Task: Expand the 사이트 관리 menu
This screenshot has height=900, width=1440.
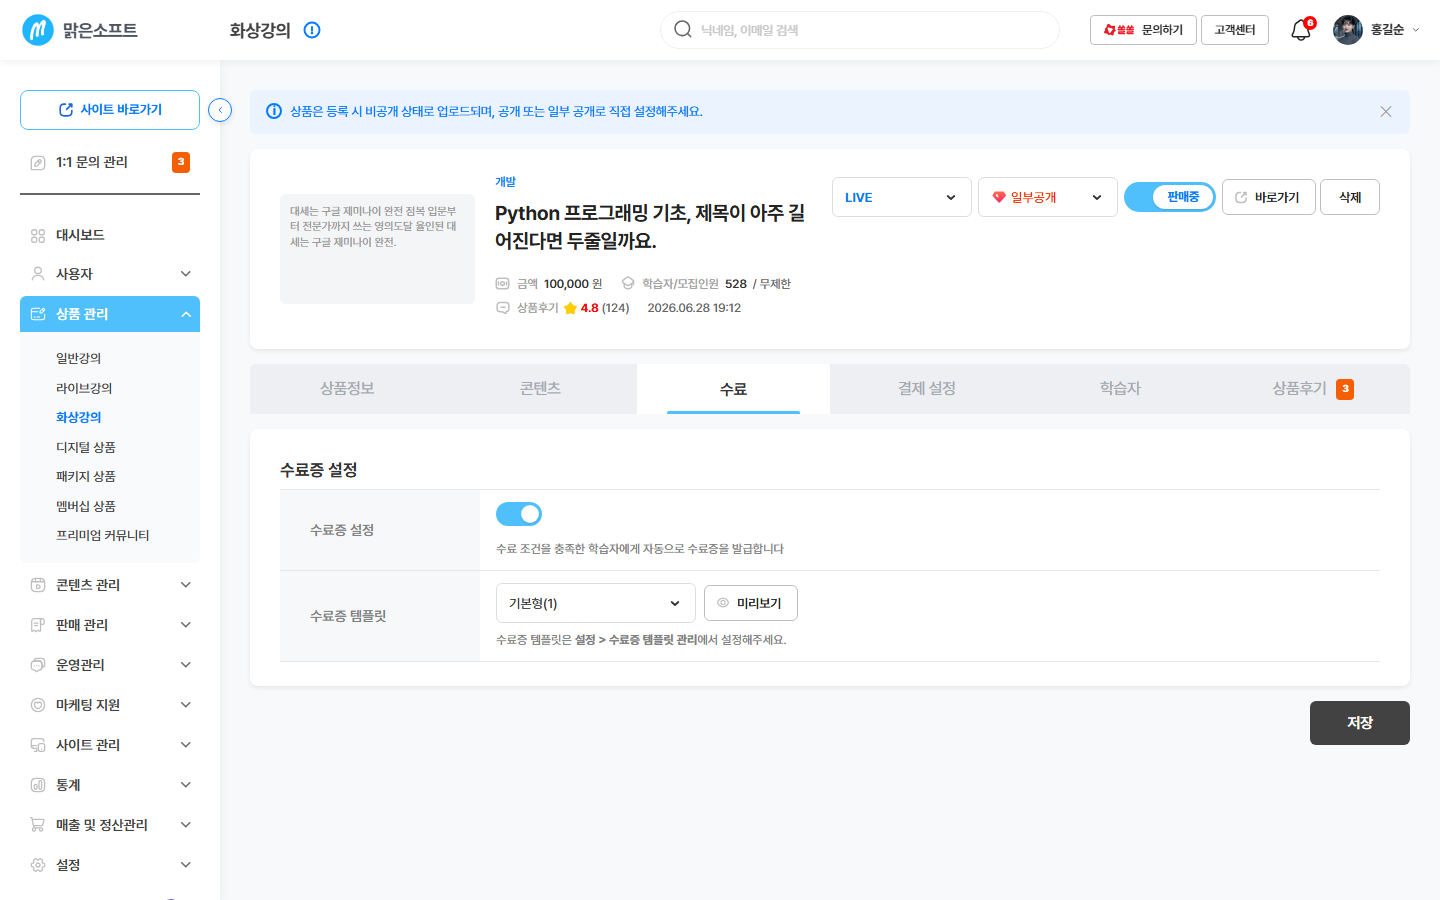Action: pyautogui.click(x=186, y=745)
